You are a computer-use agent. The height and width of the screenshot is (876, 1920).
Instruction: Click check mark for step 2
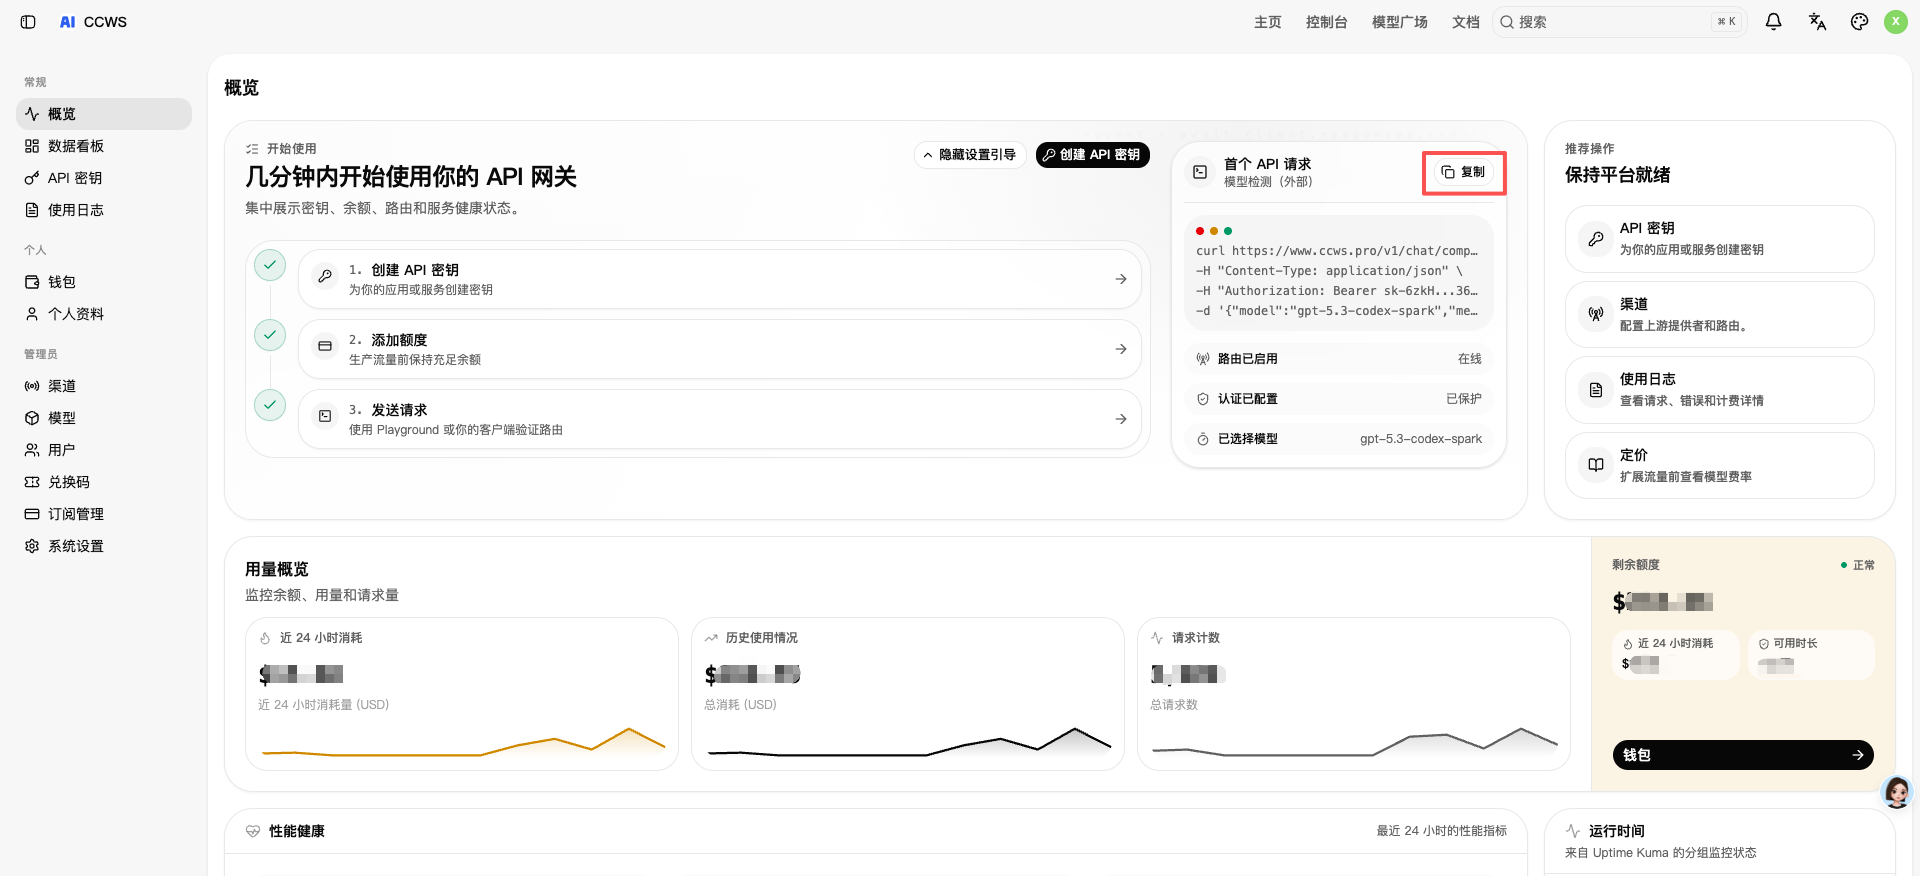point(270,335)
